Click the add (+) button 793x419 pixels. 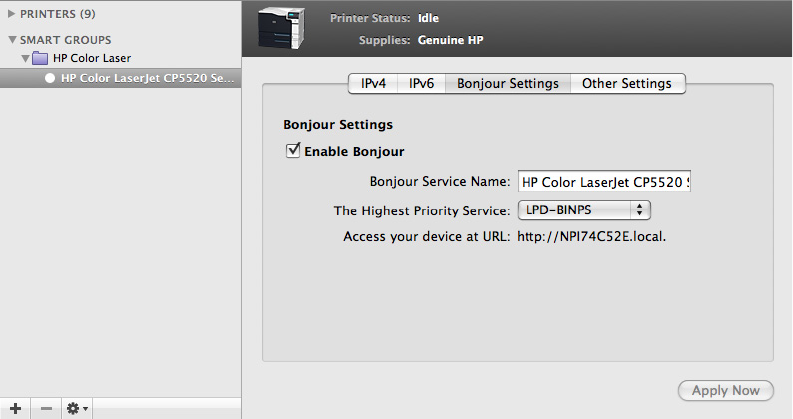[x=15, y=408]
